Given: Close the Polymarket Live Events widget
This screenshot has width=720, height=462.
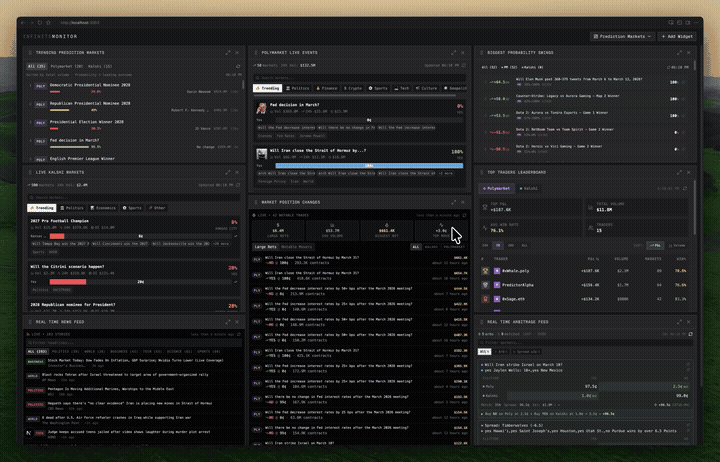Looking at the screenshot, I should tap(464, 51).
